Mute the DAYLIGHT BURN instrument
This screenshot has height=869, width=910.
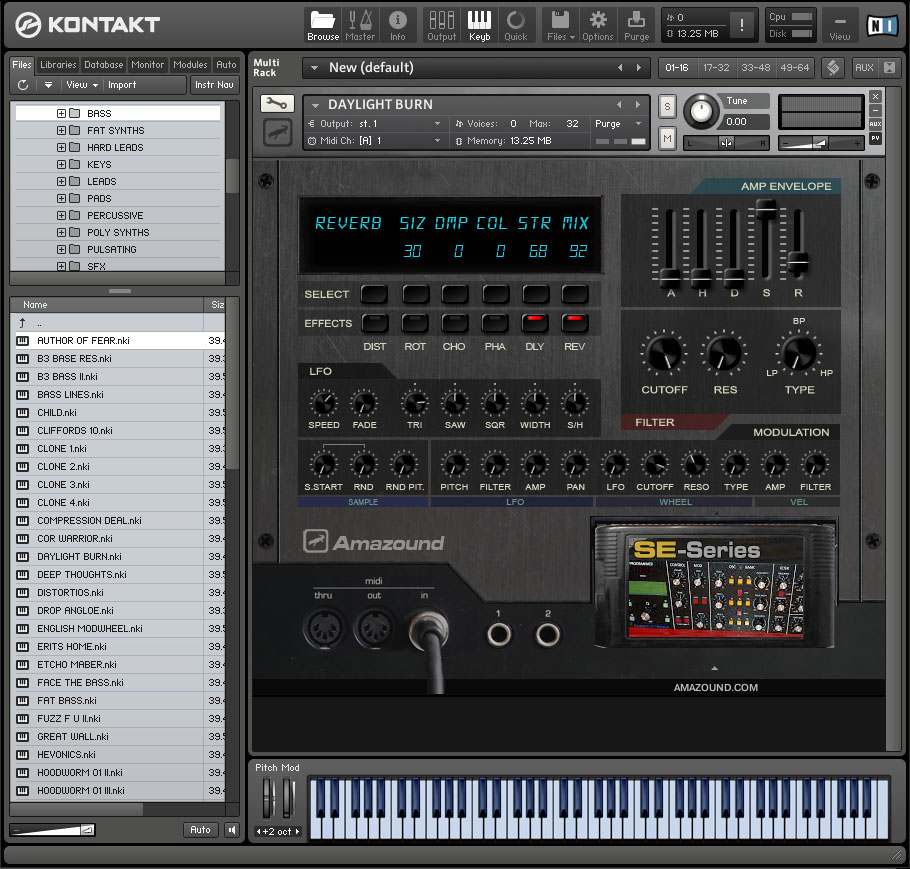pos(667,138)
